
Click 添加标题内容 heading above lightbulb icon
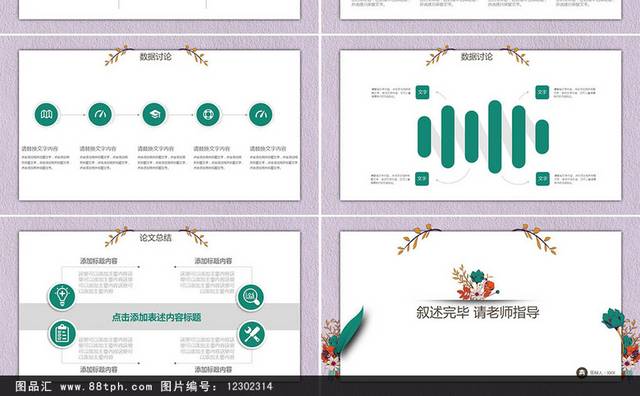click(99, 261)
